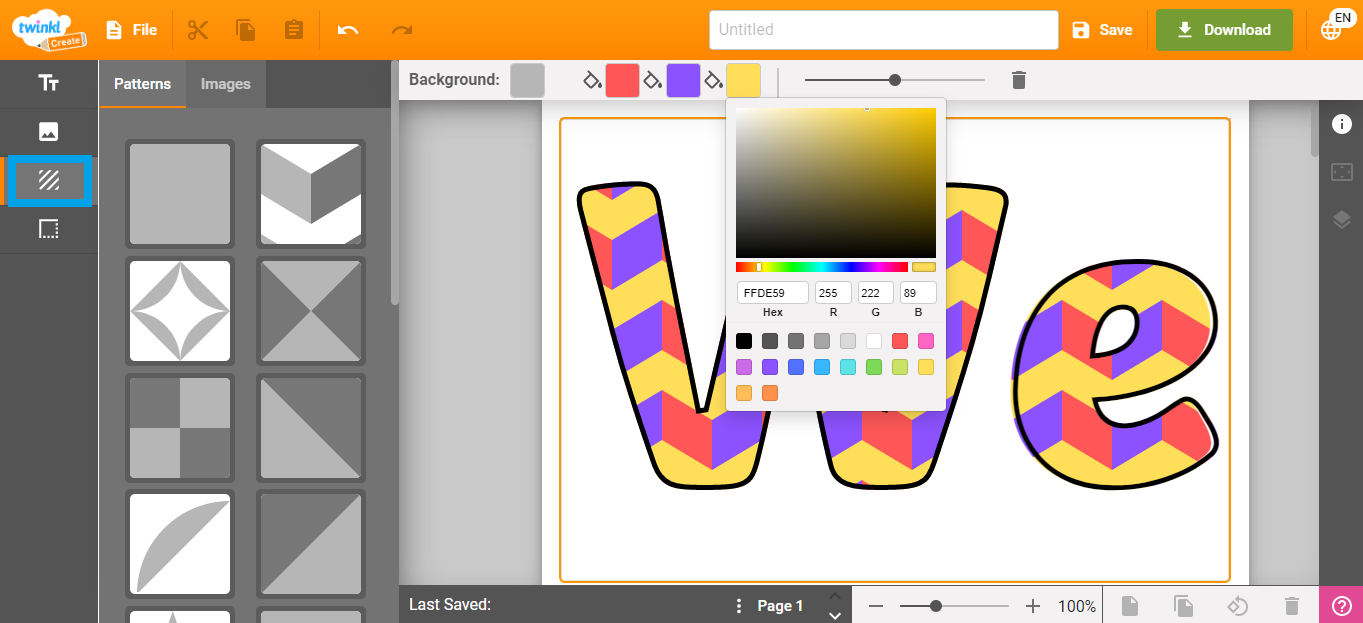Click the green Download button
Viewport: 1363px width, 623px height.
tap(1224, 30)
